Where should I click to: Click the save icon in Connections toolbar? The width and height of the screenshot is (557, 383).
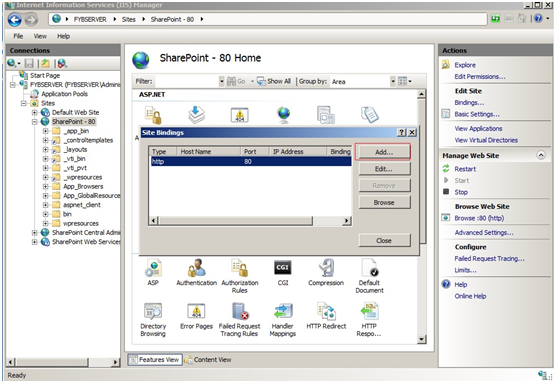click(x=29, y=64)
